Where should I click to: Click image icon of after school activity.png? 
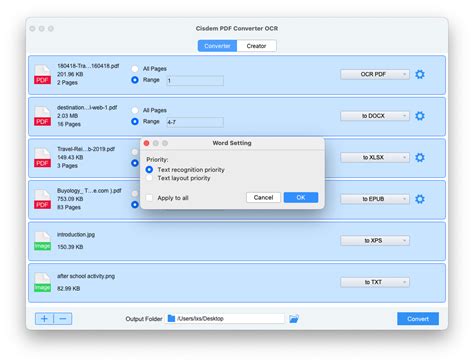tap(42, 283)
